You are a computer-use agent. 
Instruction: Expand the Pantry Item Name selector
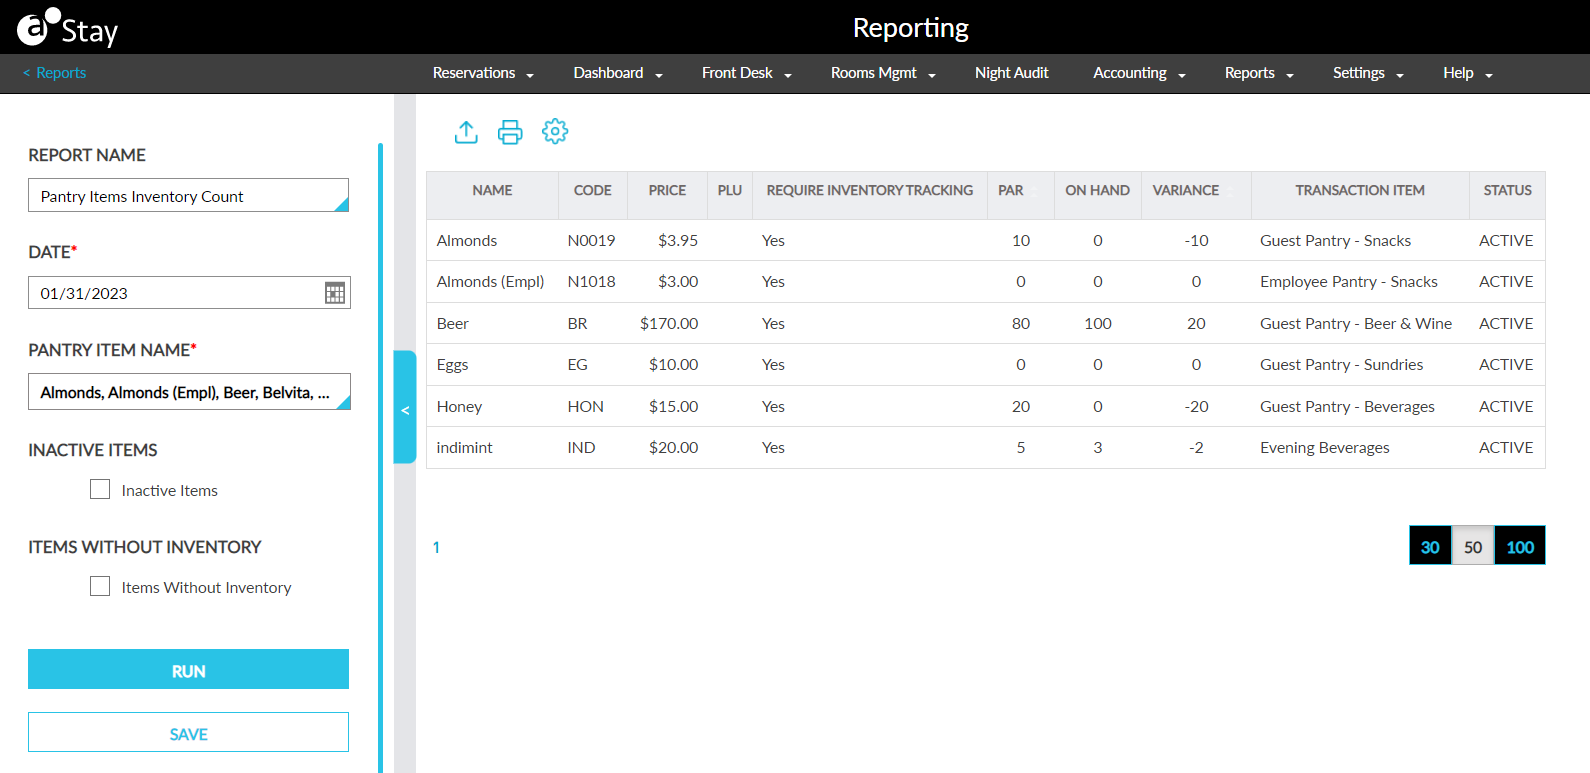pos(189,392)
